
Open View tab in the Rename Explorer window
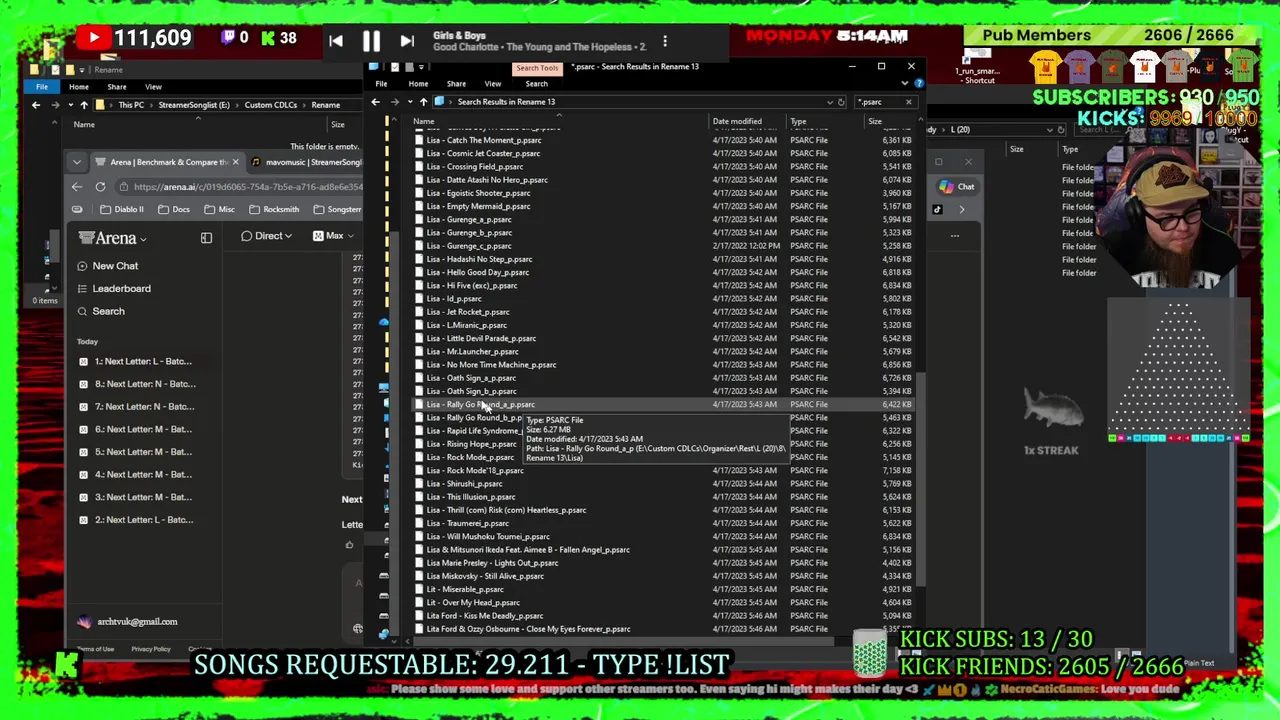click(x=153, y=87)
